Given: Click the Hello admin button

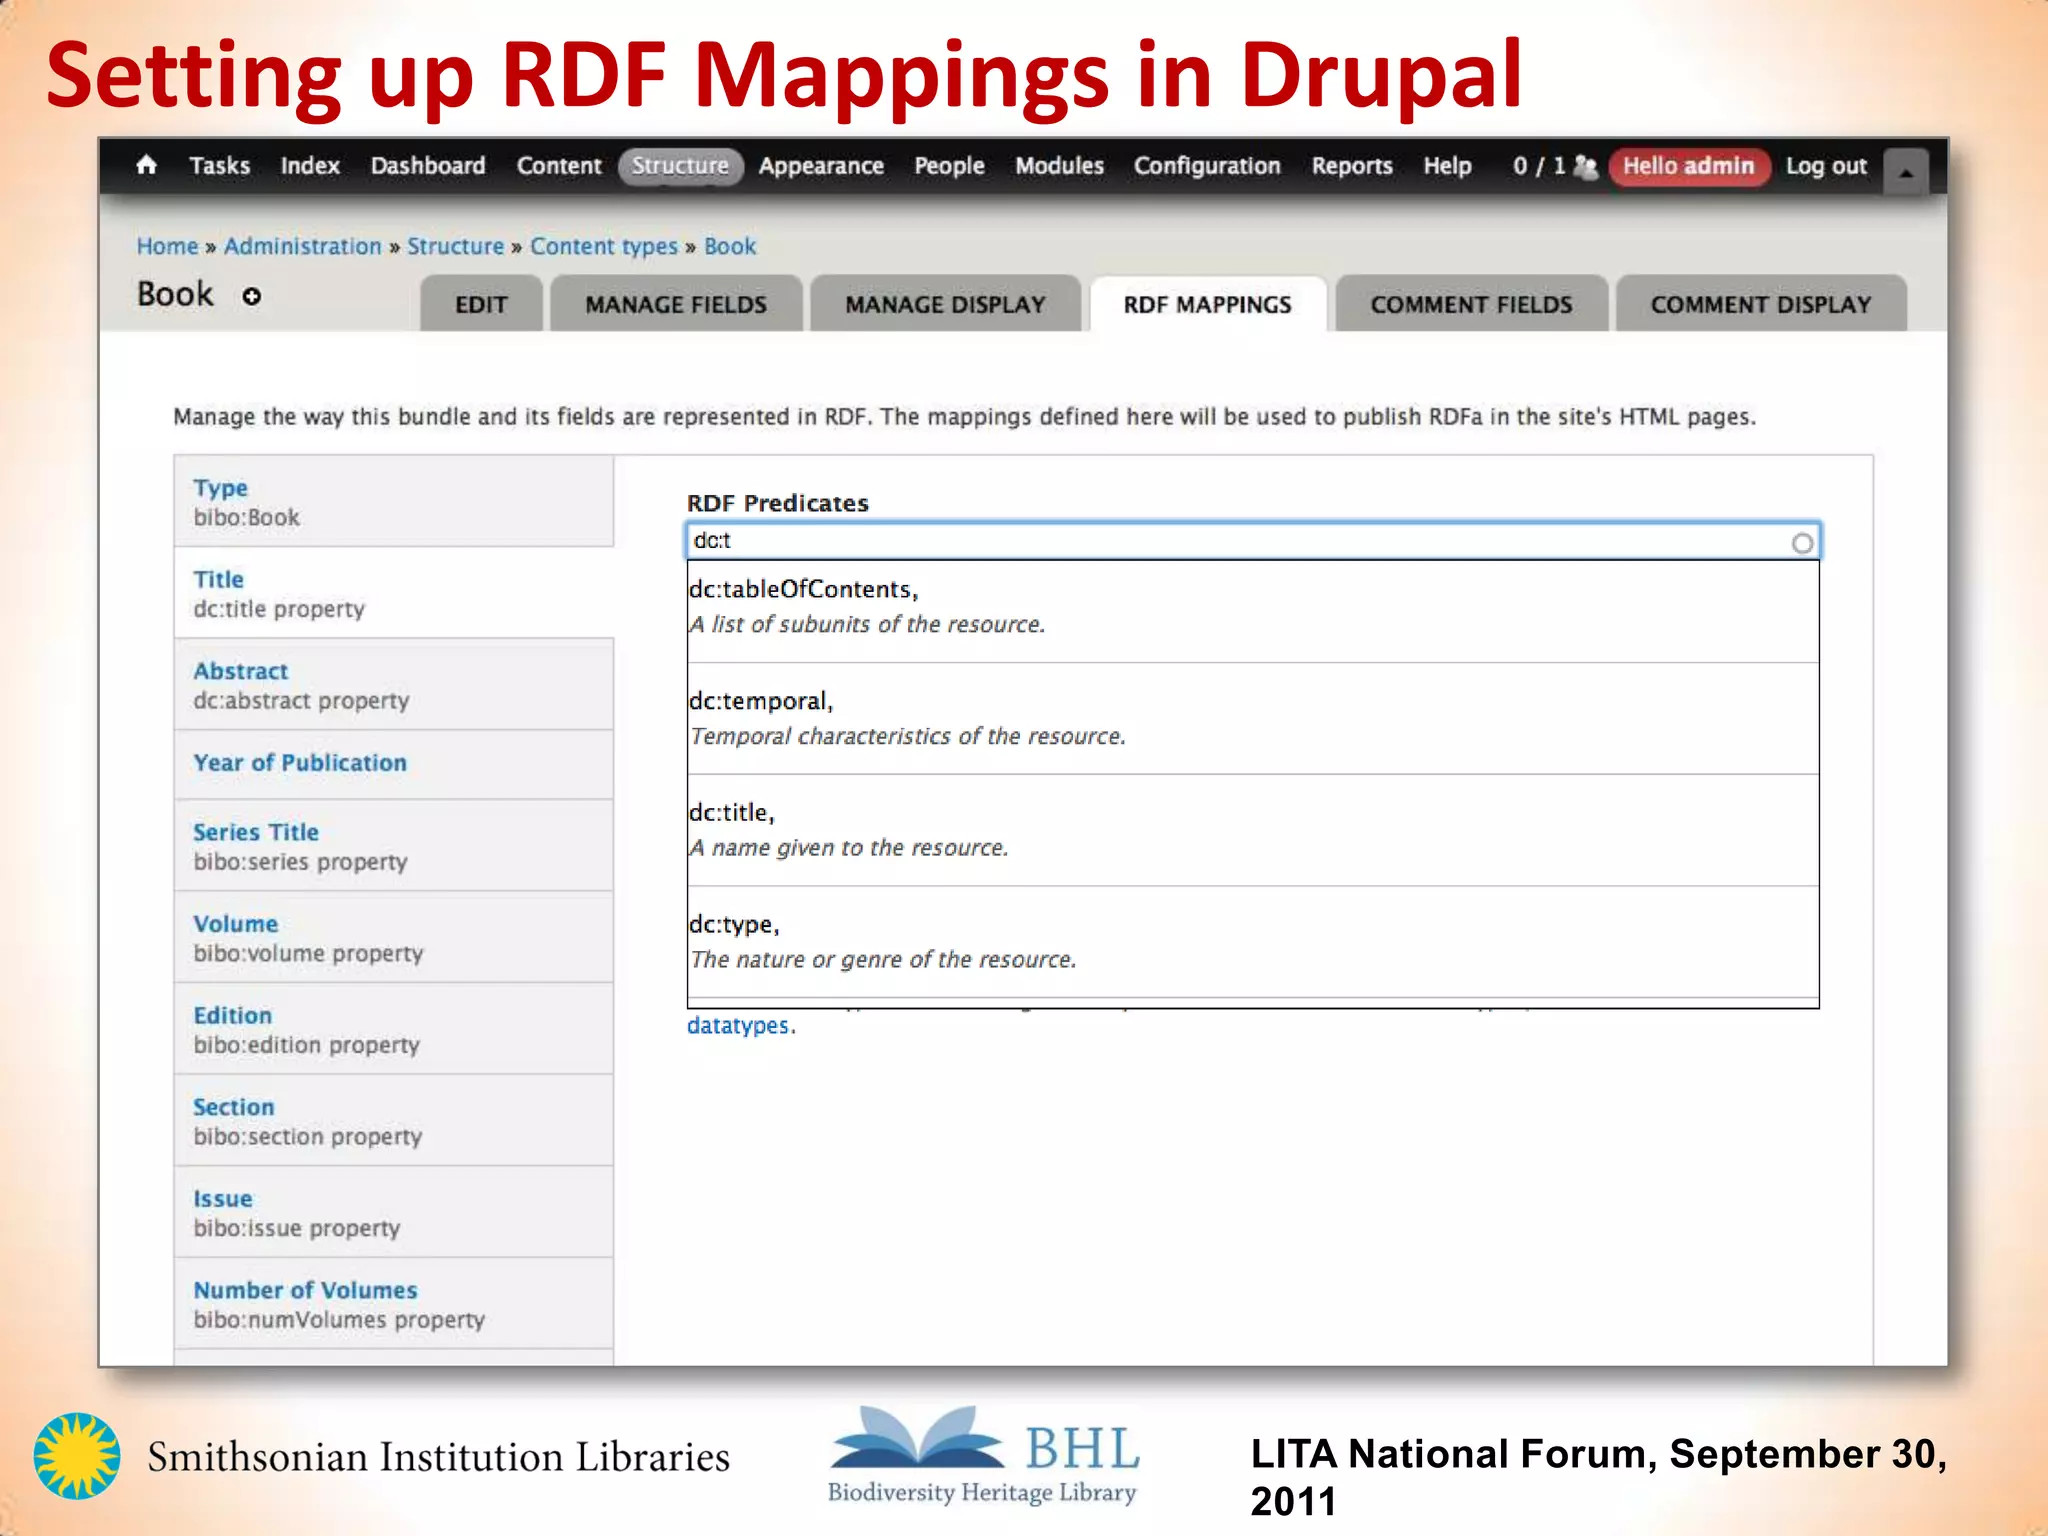Looking at the screenshot, I should point(1688,166).
